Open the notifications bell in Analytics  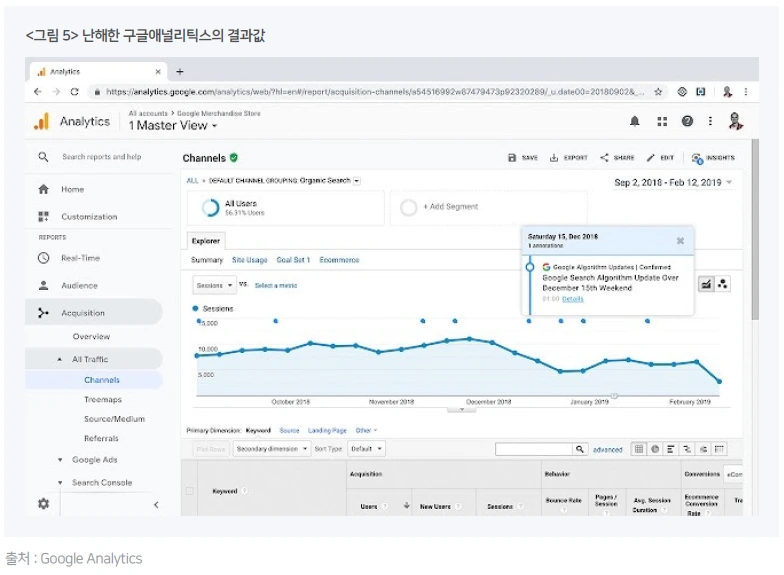click(634, 121)
